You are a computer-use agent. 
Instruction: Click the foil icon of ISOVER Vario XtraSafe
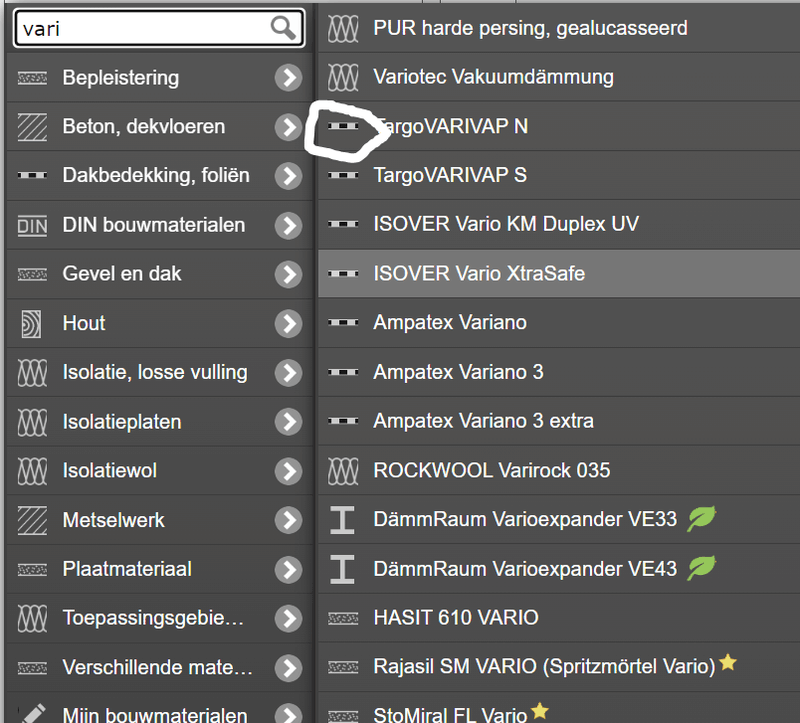(x=343, y=274)
